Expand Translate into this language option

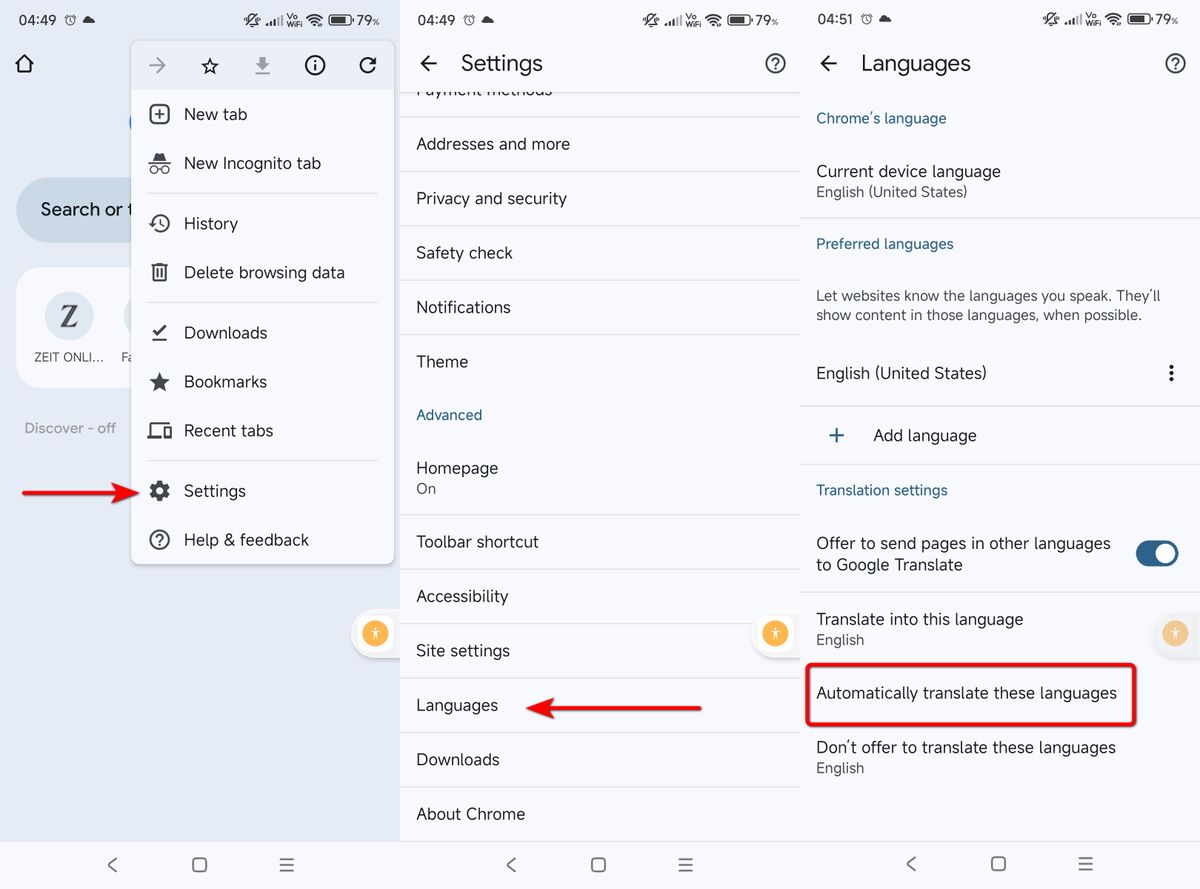pos(919,628)
